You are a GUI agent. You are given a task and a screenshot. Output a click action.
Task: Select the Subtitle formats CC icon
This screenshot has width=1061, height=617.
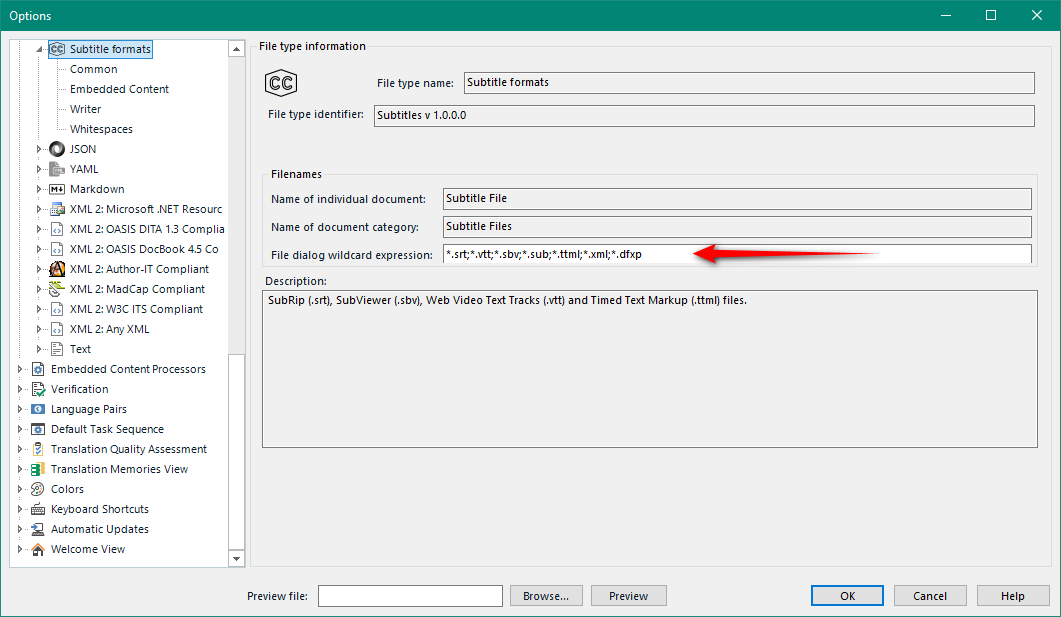58,48
